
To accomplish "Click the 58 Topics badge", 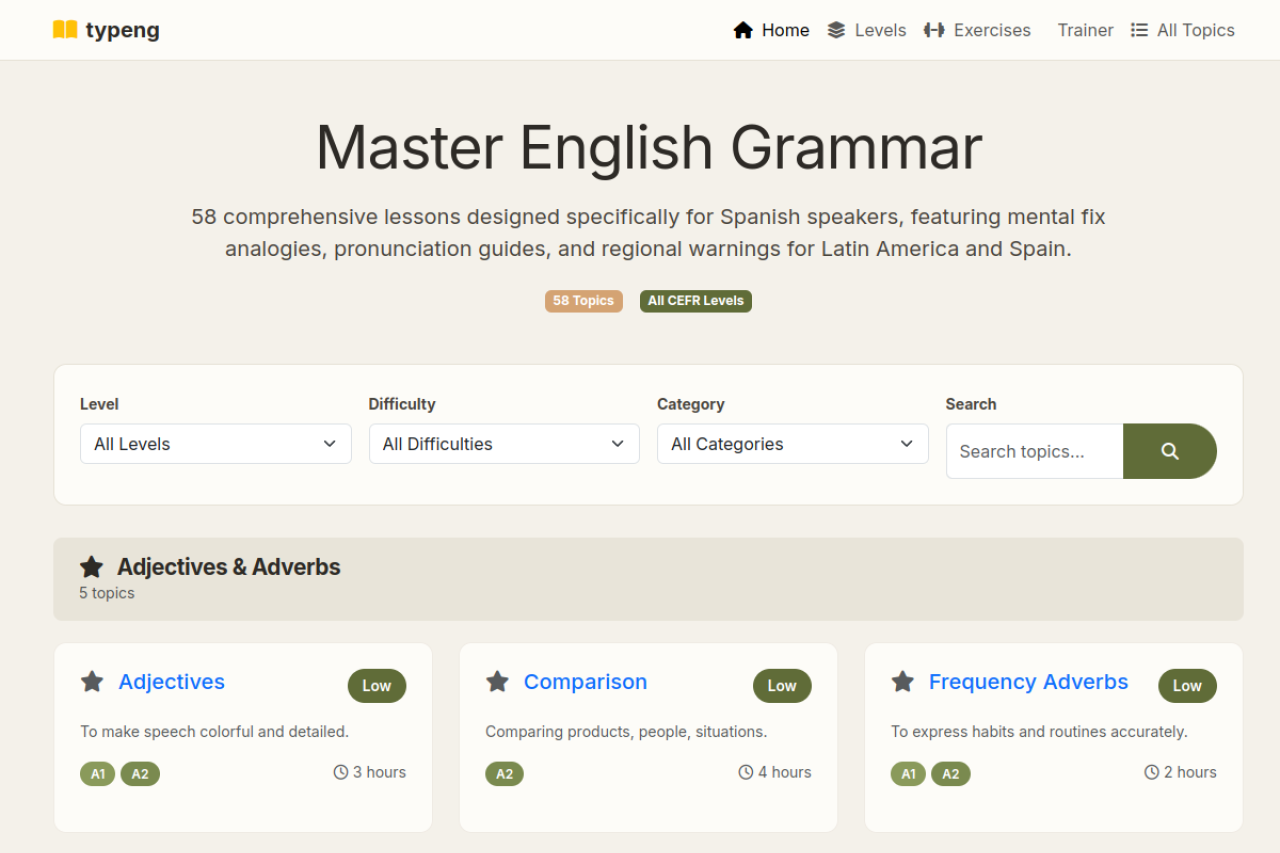I will [x=584, y=301].
